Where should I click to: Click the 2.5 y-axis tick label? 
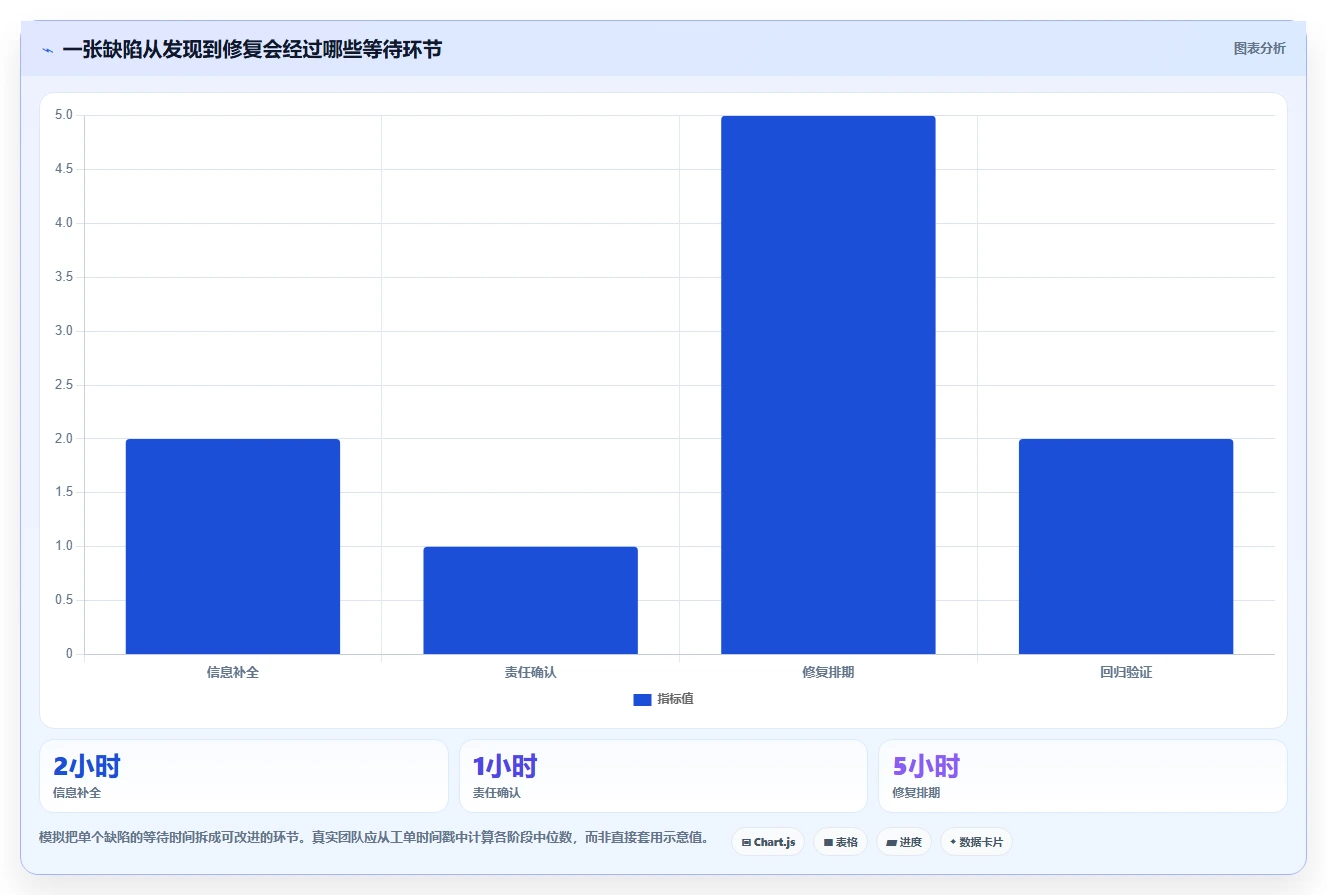click(64, 385)
